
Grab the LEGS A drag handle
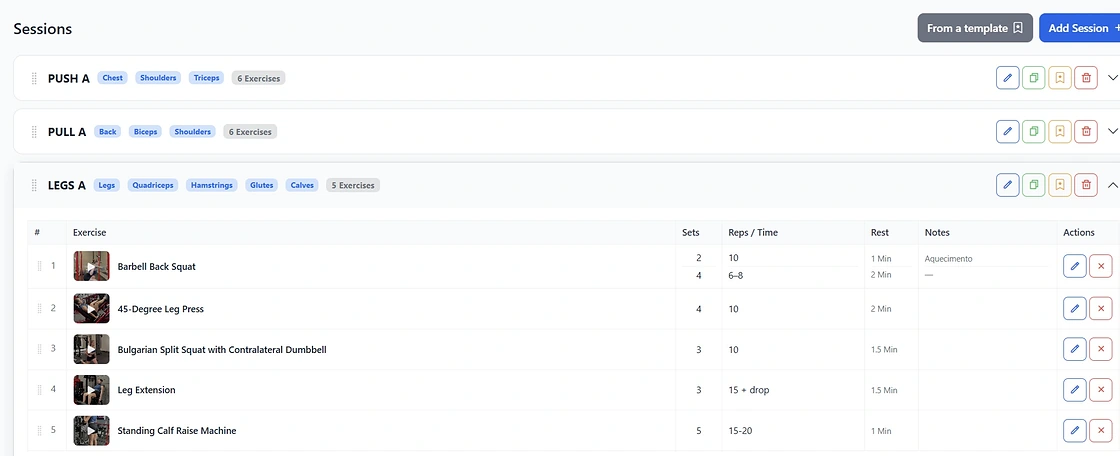tap(34, 186)
